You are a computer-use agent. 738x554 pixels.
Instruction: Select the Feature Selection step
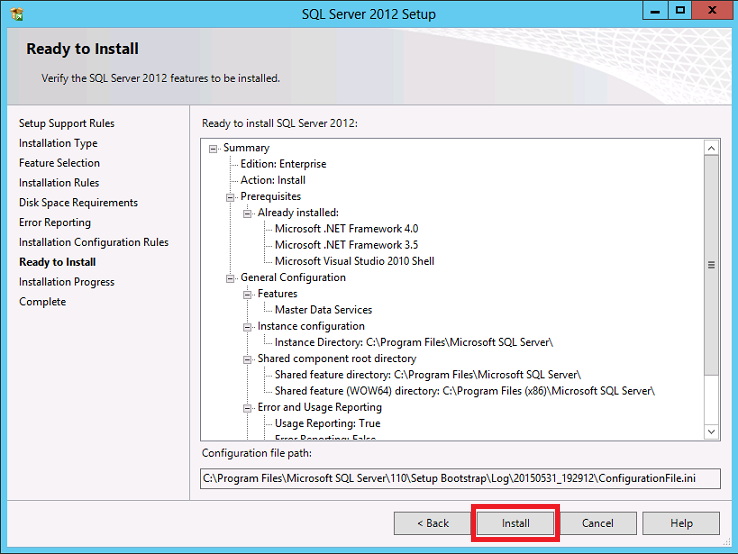coord(59,163)
